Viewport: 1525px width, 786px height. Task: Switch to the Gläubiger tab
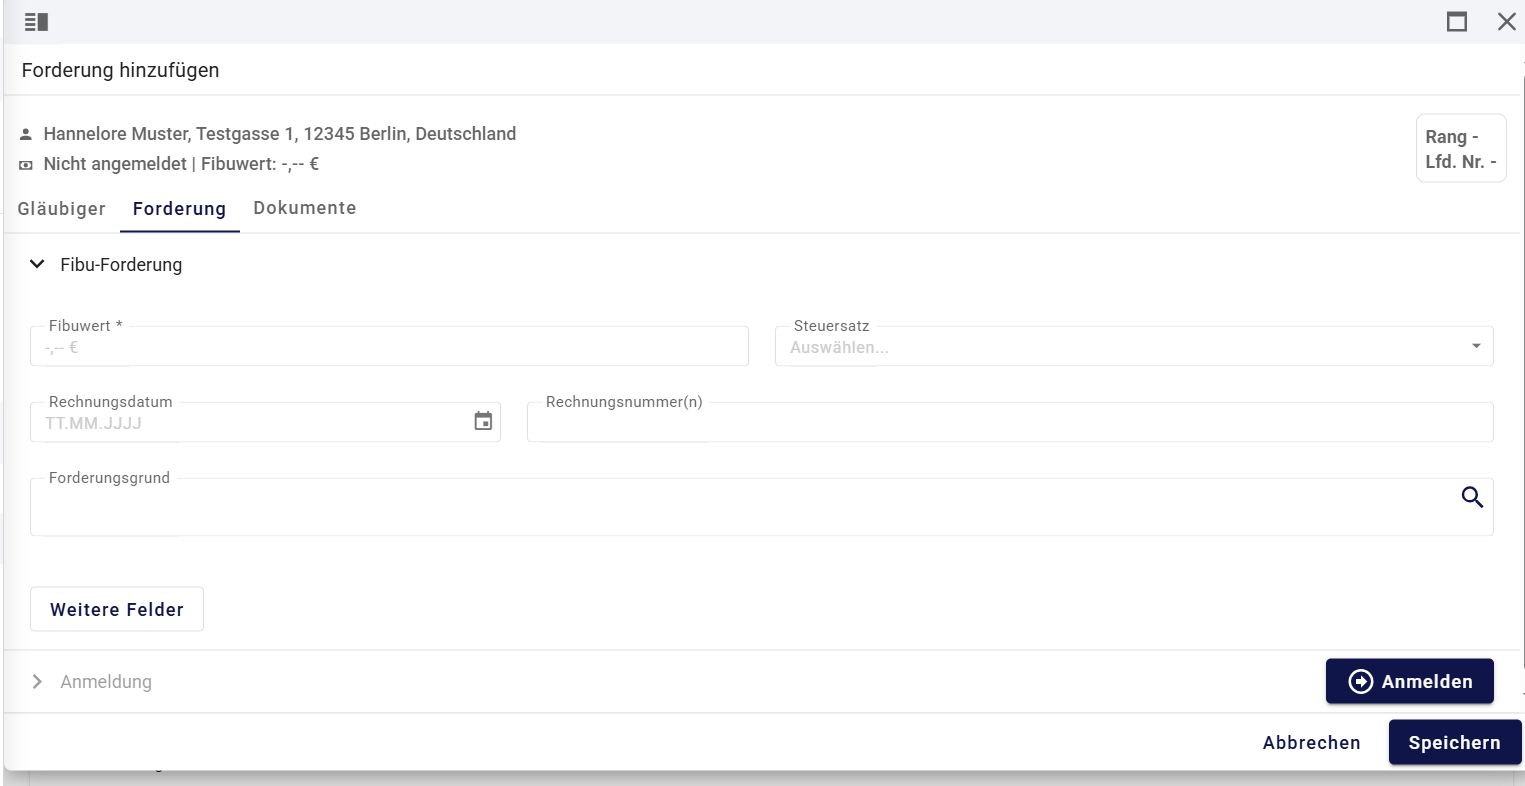pyautogui.click(x=62, y=208)
